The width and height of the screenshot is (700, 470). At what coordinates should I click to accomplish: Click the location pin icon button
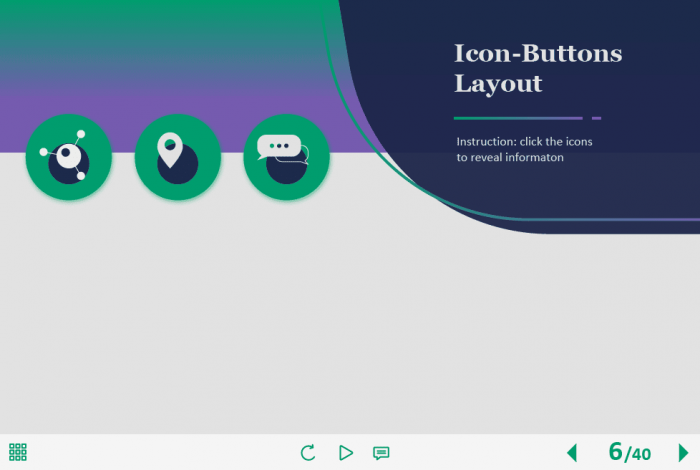[x=178, y=157]
